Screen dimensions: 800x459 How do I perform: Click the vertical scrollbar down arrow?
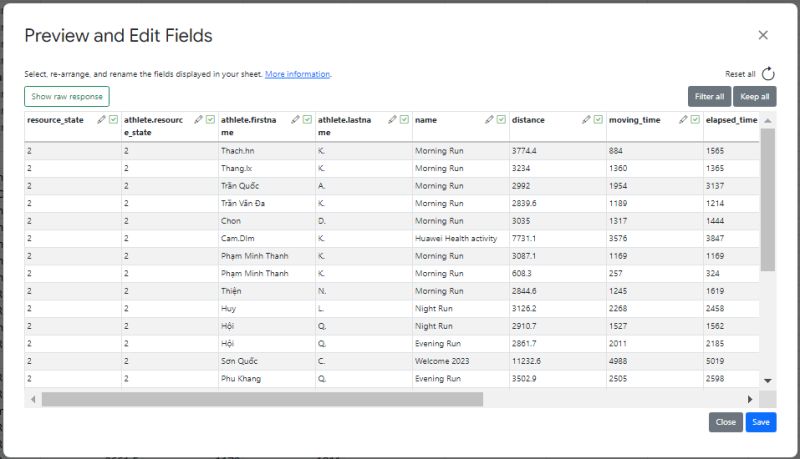767,380
